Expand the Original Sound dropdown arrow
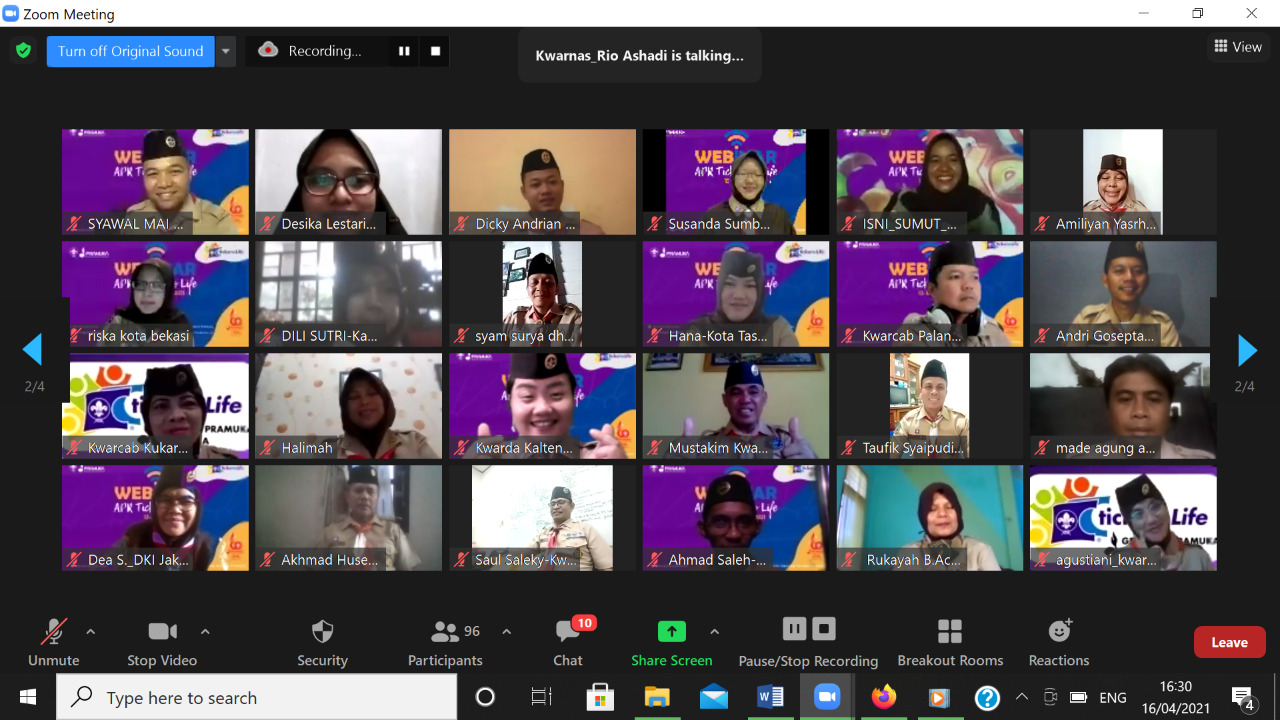1280x720 pixels. (x=226, y=51)
